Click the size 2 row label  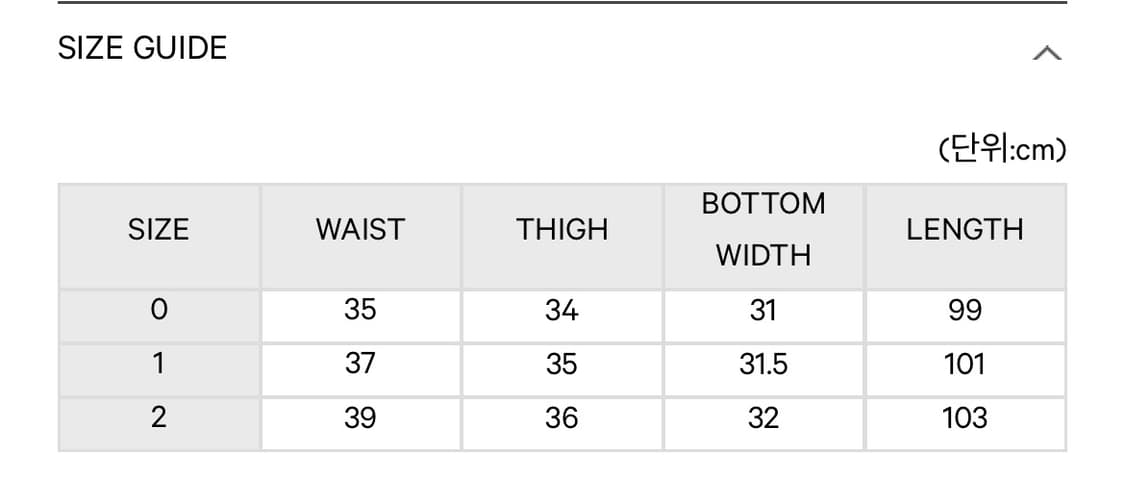tap(158, 418)
